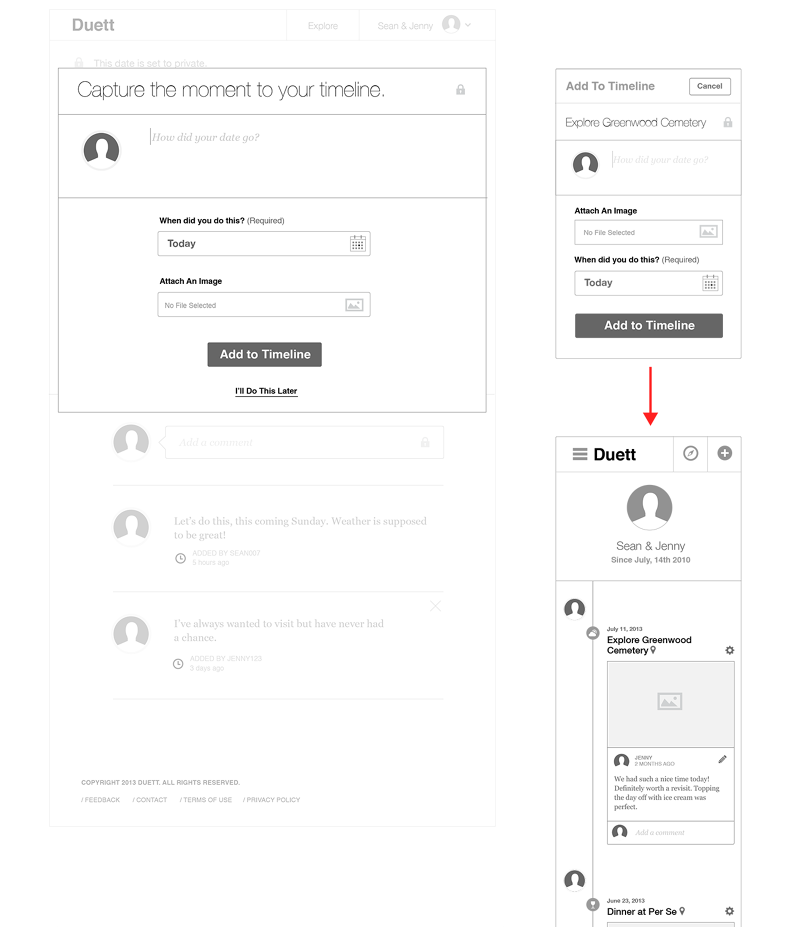The image size is (800, 927).
Task: Click the I'll Do This Later link
Action: (266, 391)
